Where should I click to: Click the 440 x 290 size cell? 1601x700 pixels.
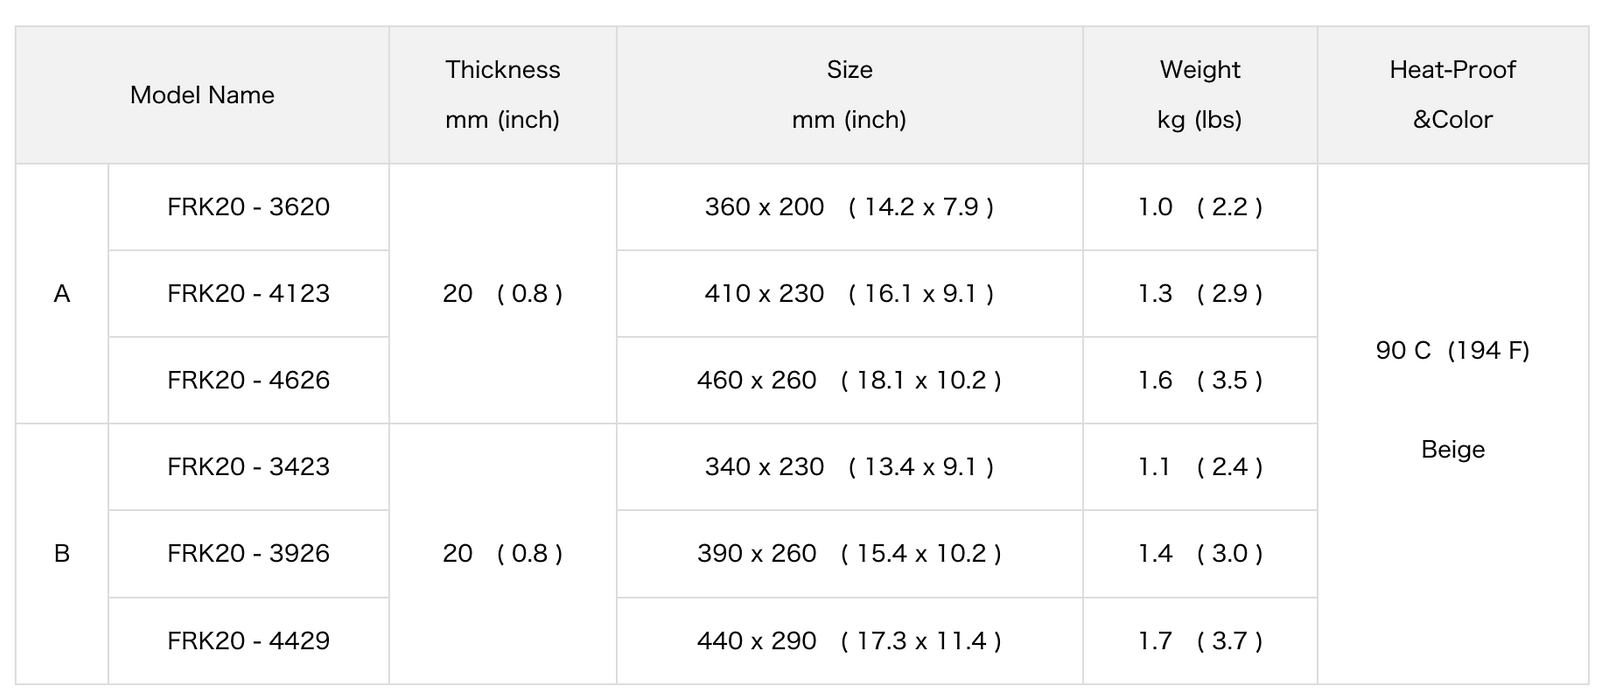click(849, 640)
